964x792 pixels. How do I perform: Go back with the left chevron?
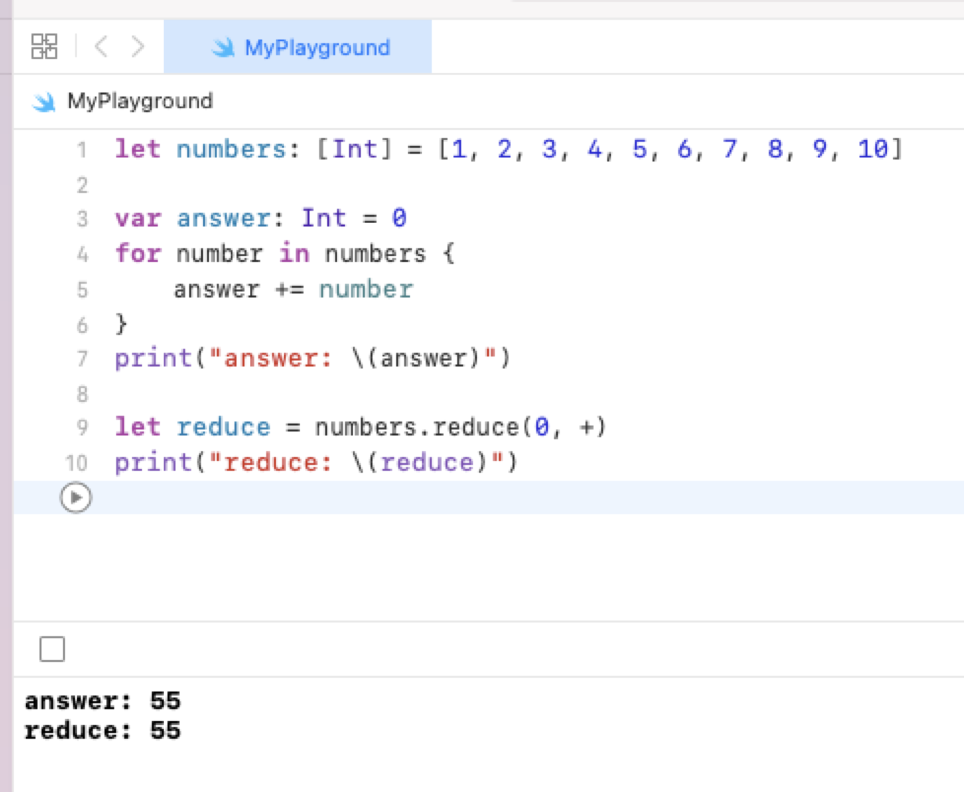(101, 46)
